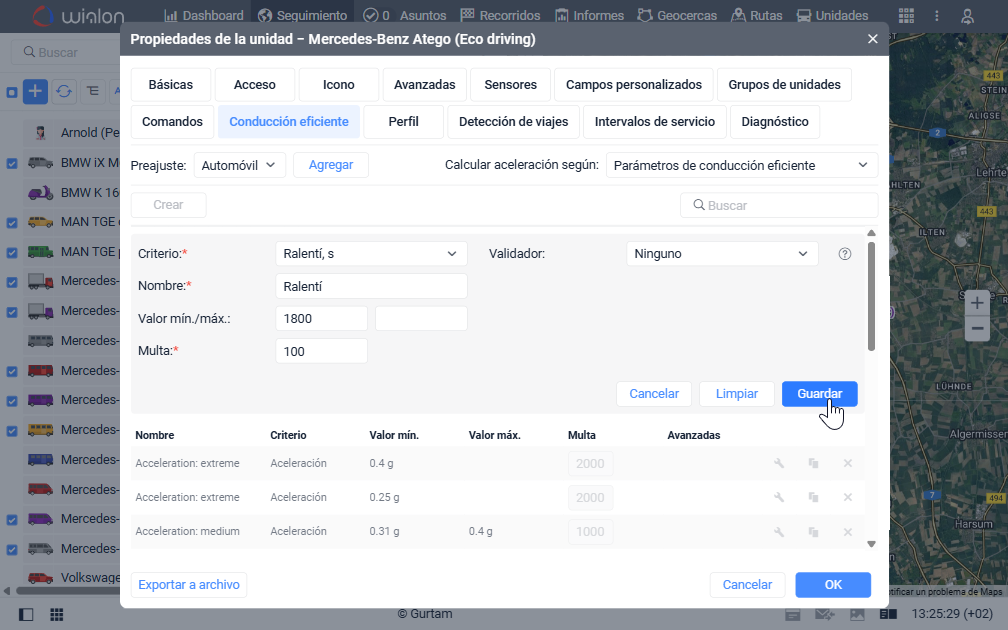Uncheck the first MAN TGE unit checkbox
The height and width of the screenshot is (630, 1008).
pos(12,222)
